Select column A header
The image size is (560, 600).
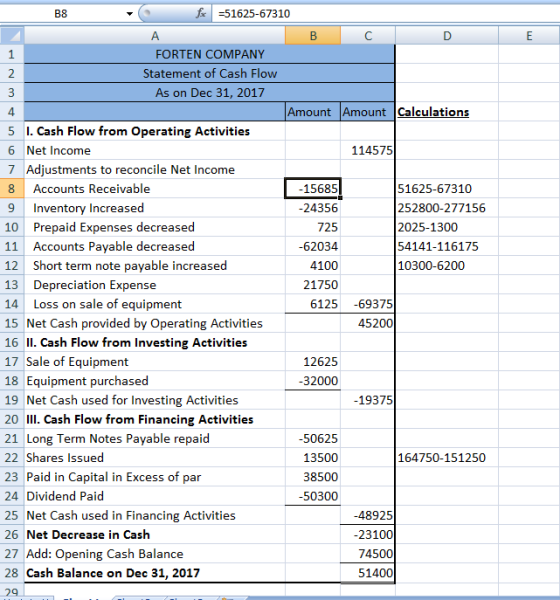pyautogui.click(x=155, y=36)
